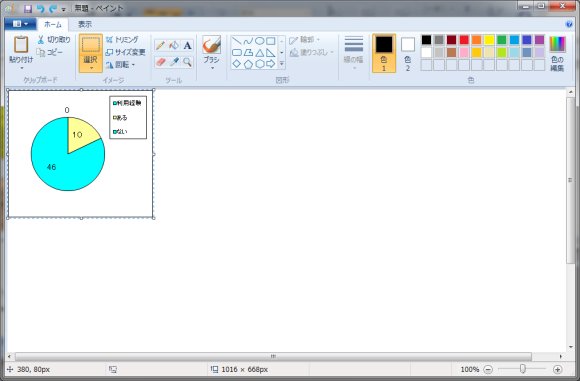Image resolution: width=580 pixels, height=381 pixels.
Task: Switch to the View (表示) tab
Action: coord(85,24)
